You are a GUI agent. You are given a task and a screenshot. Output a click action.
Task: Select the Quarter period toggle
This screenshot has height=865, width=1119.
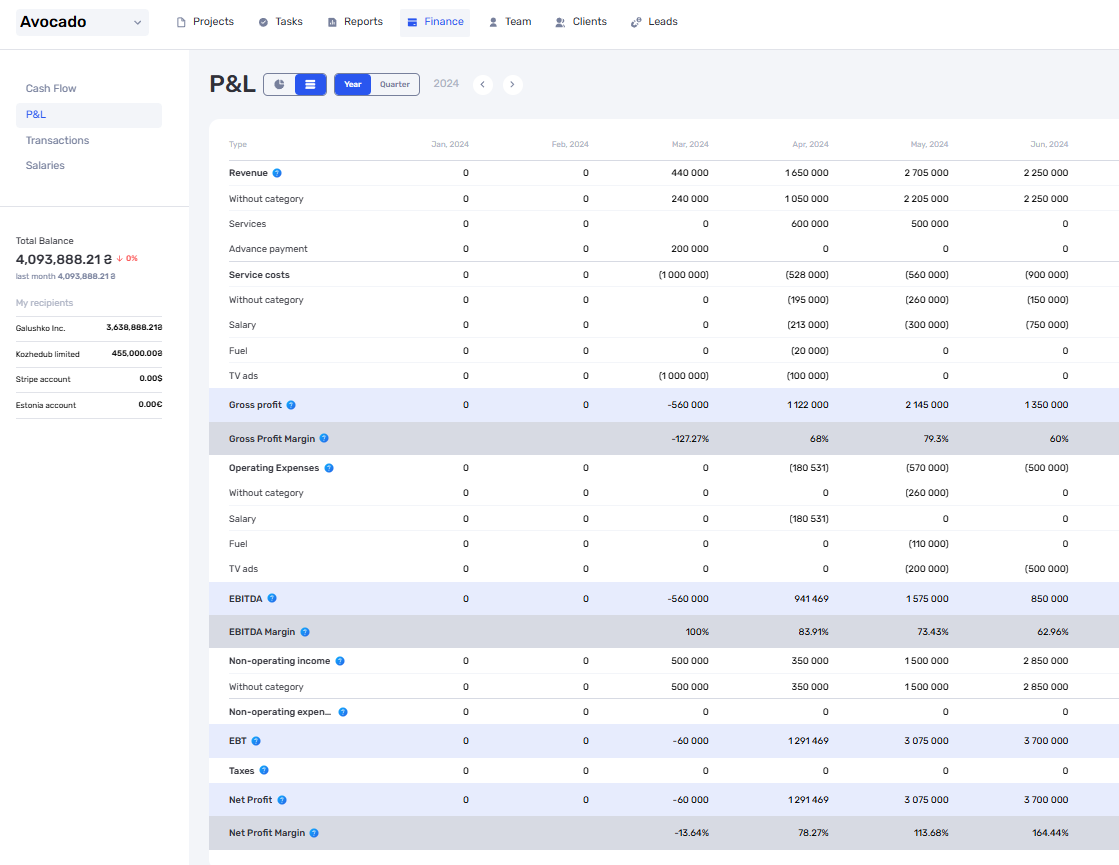(x=395, y=84)
